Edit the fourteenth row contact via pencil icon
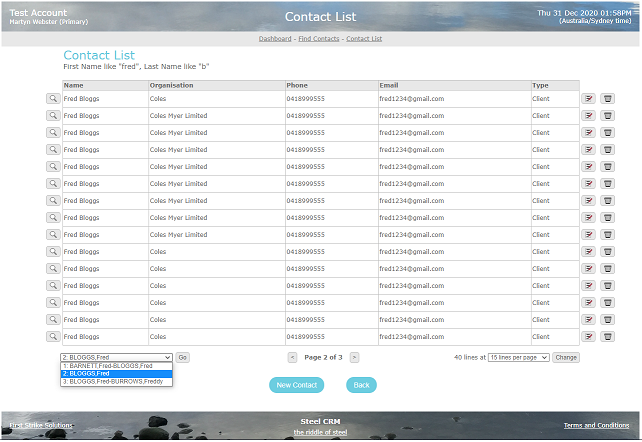Image resolution: width=642 pixels, height=442 pixels. 589,320
